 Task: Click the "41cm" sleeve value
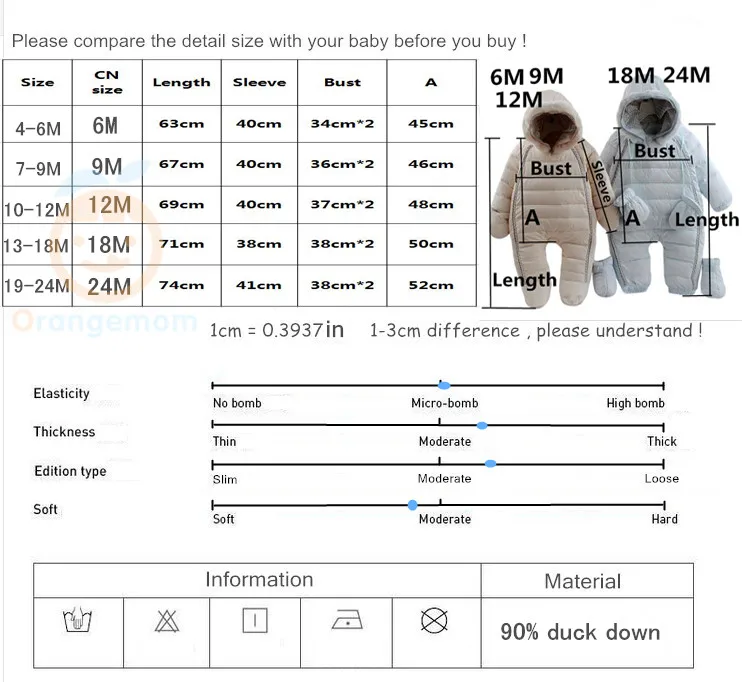[x=259, y=285]
